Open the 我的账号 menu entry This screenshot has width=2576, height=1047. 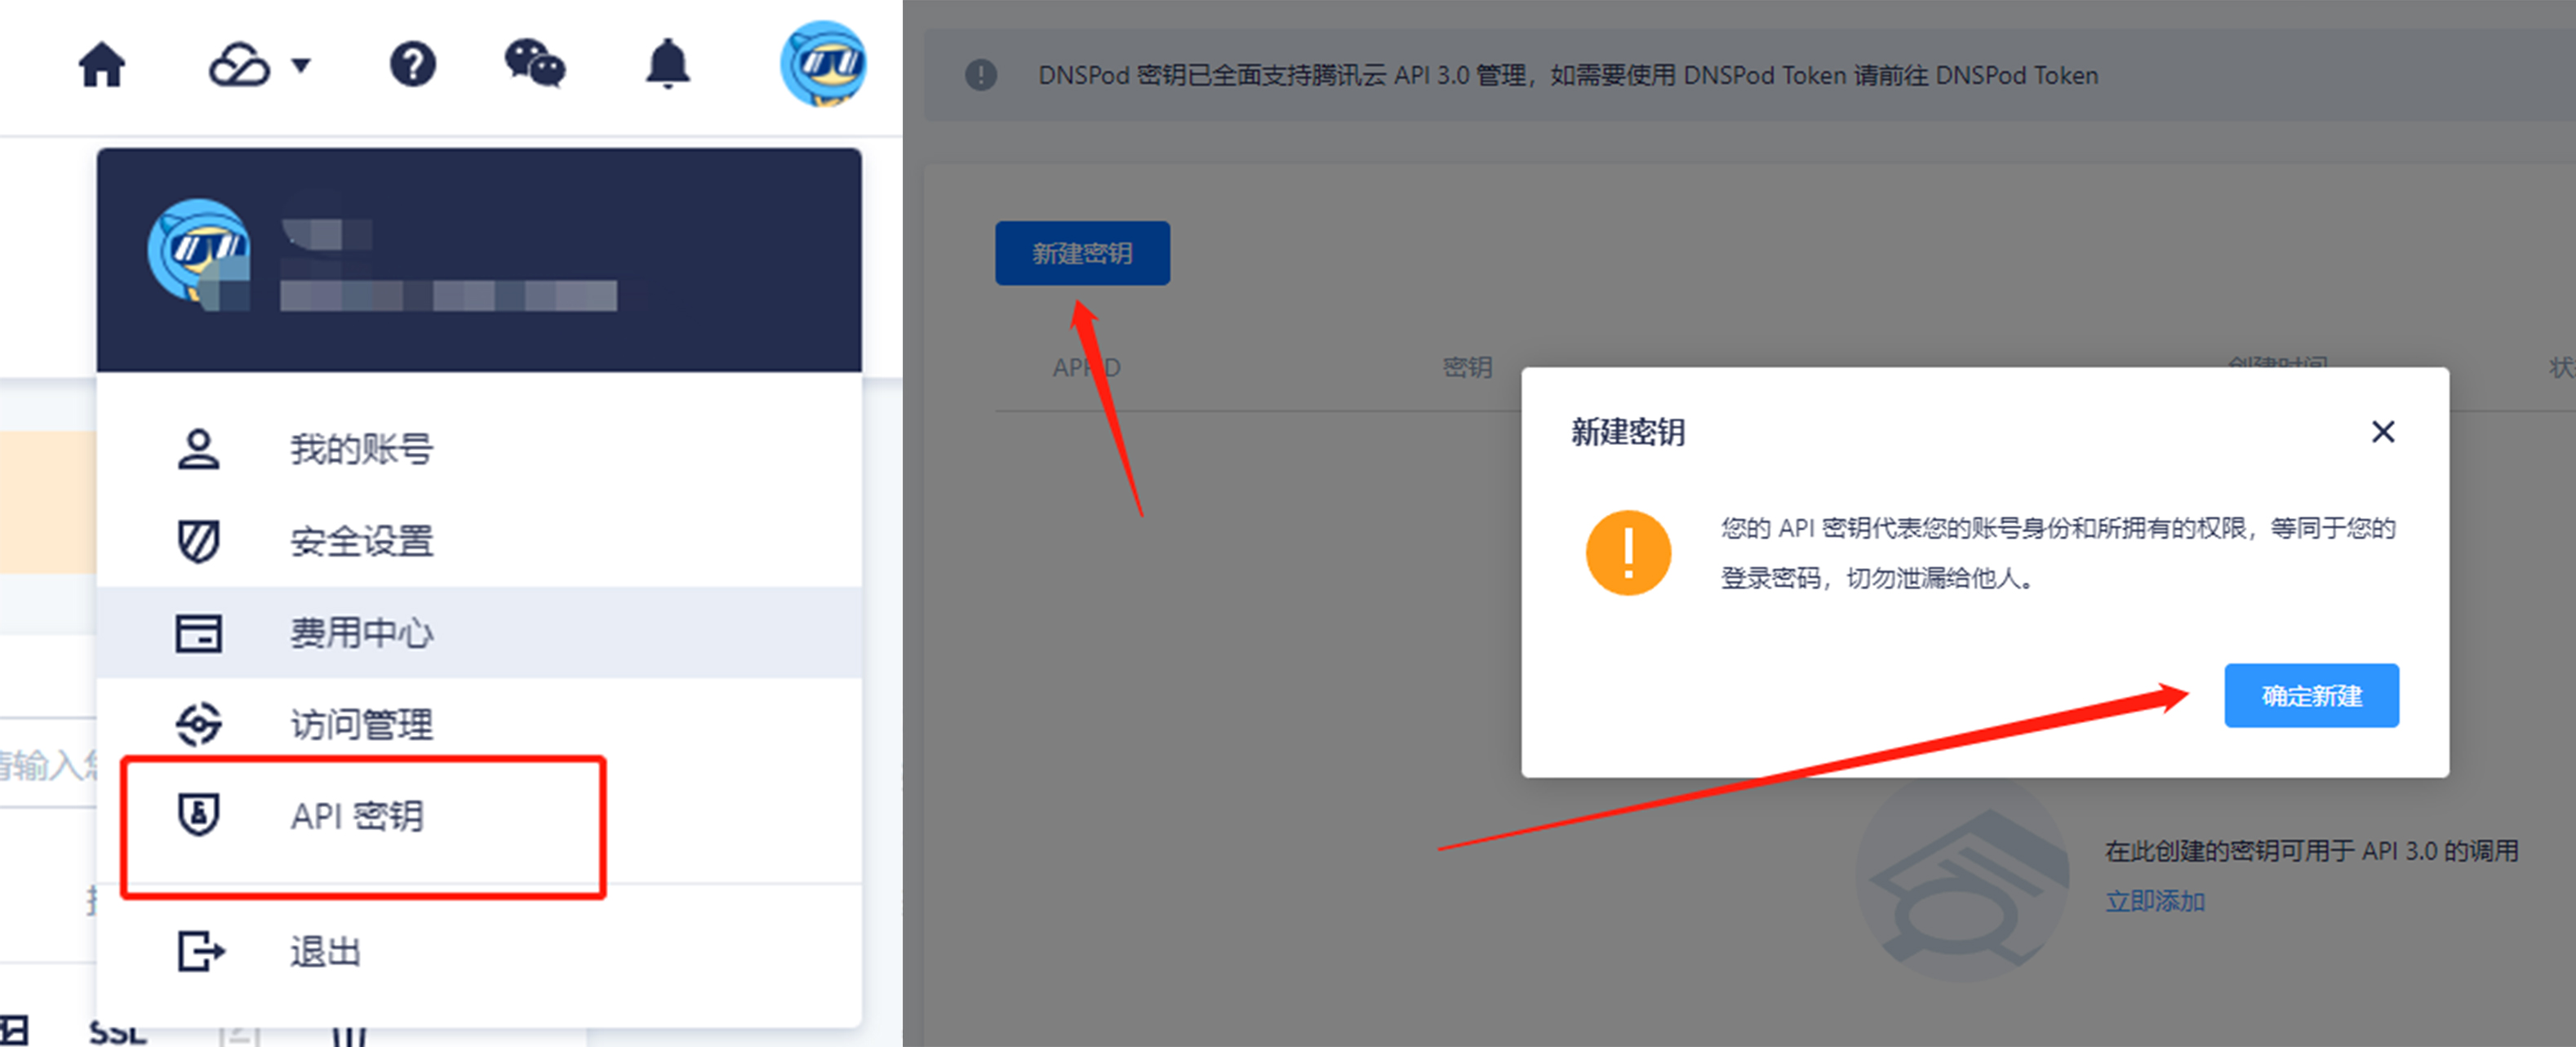point(361,448)
